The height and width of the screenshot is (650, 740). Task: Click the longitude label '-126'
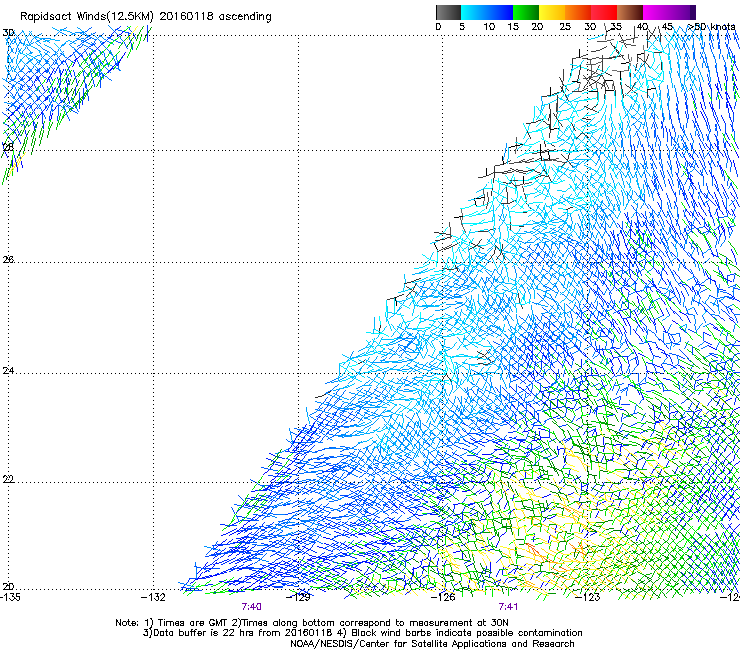point(443,597)
